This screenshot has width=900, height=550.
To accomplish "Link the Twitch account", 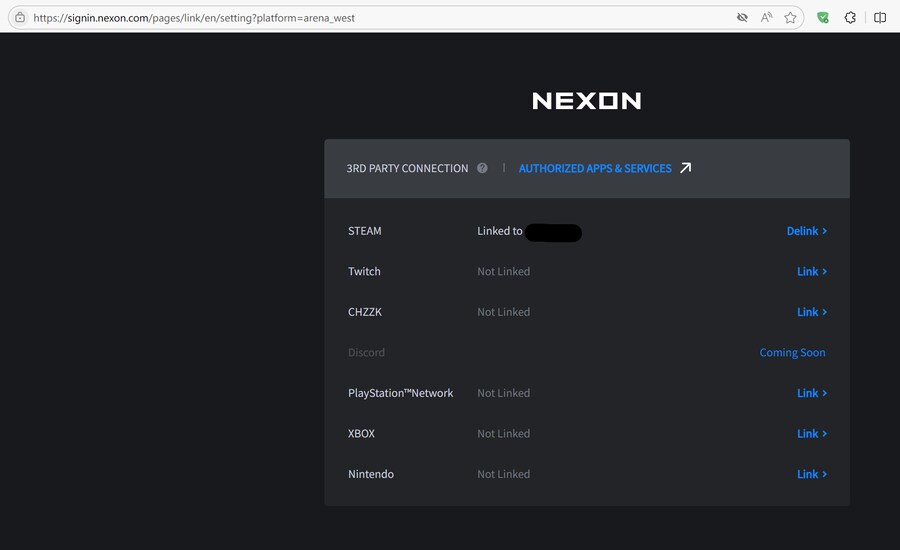I will click(812, 272).
